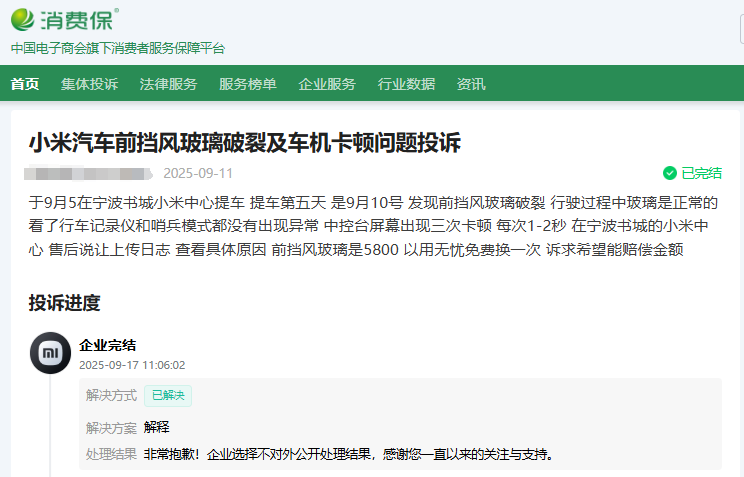
Task: Click the 解决方案 label
Action: coord(111,428)
